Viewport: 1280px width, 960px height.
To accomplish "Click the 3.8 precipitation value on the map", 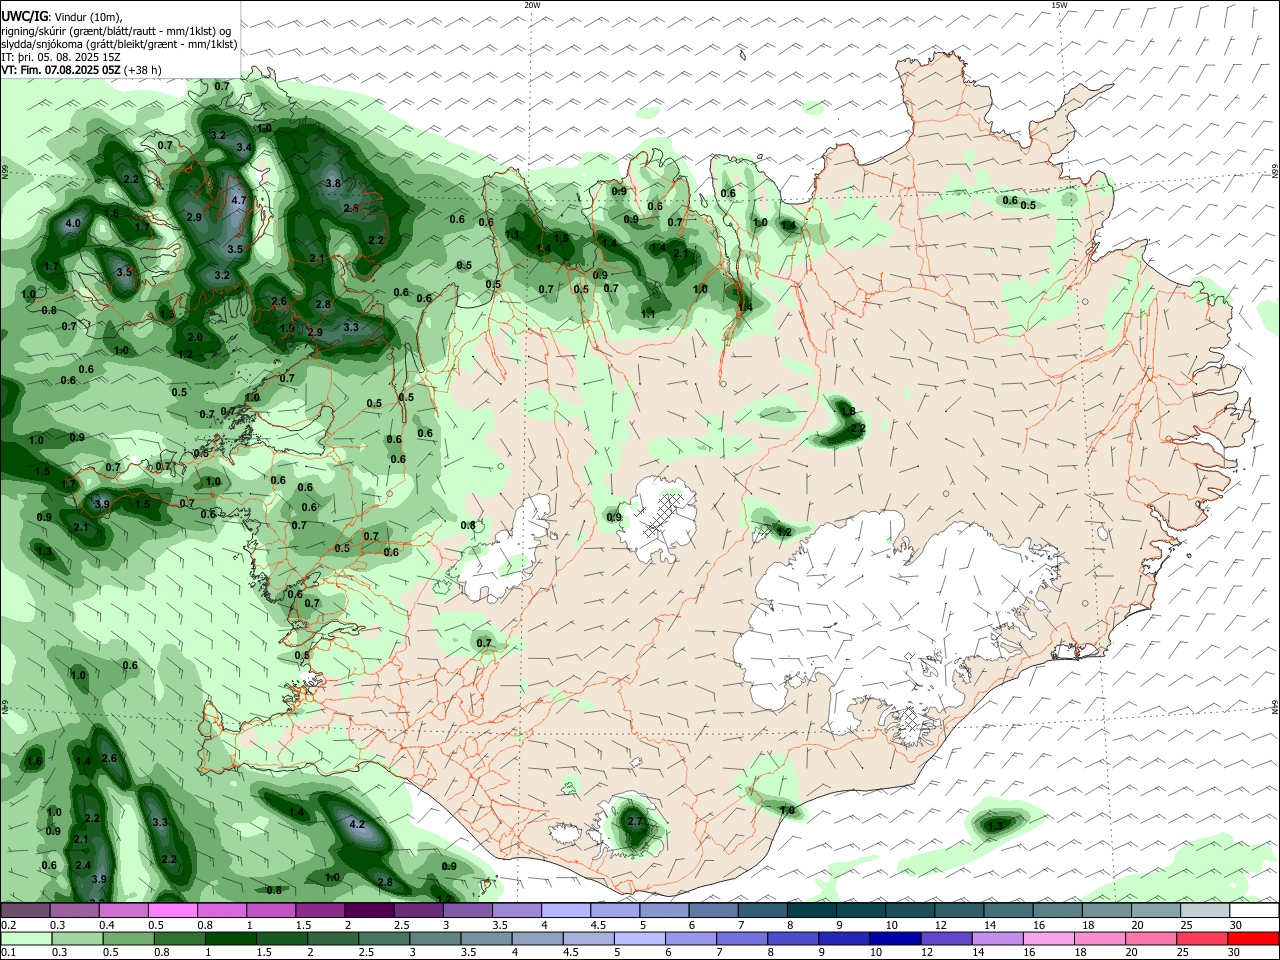I will pyautogui.click(x=333, y=183).
